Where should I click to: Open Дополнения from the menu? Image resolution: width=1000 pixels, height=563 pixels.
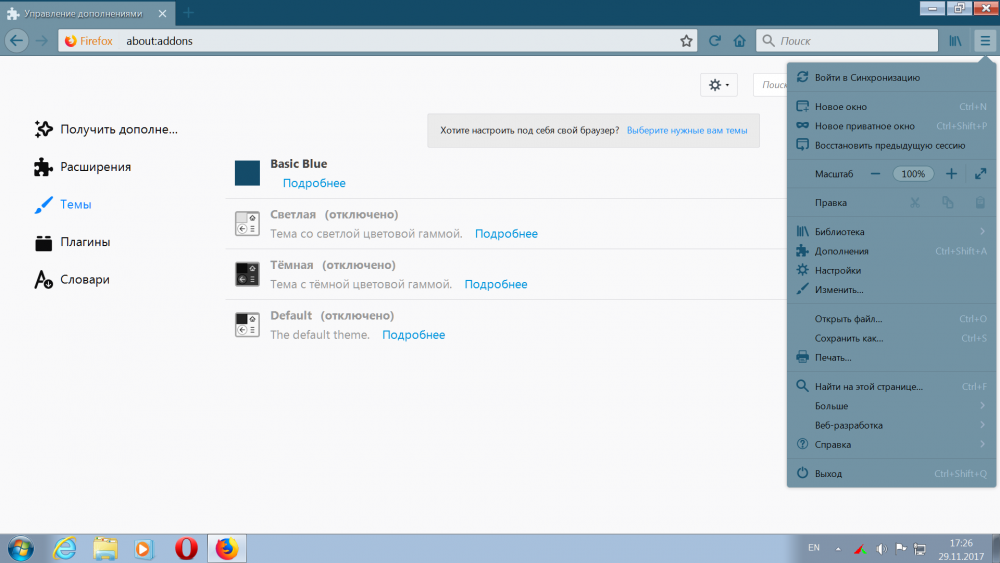[892, 251]
